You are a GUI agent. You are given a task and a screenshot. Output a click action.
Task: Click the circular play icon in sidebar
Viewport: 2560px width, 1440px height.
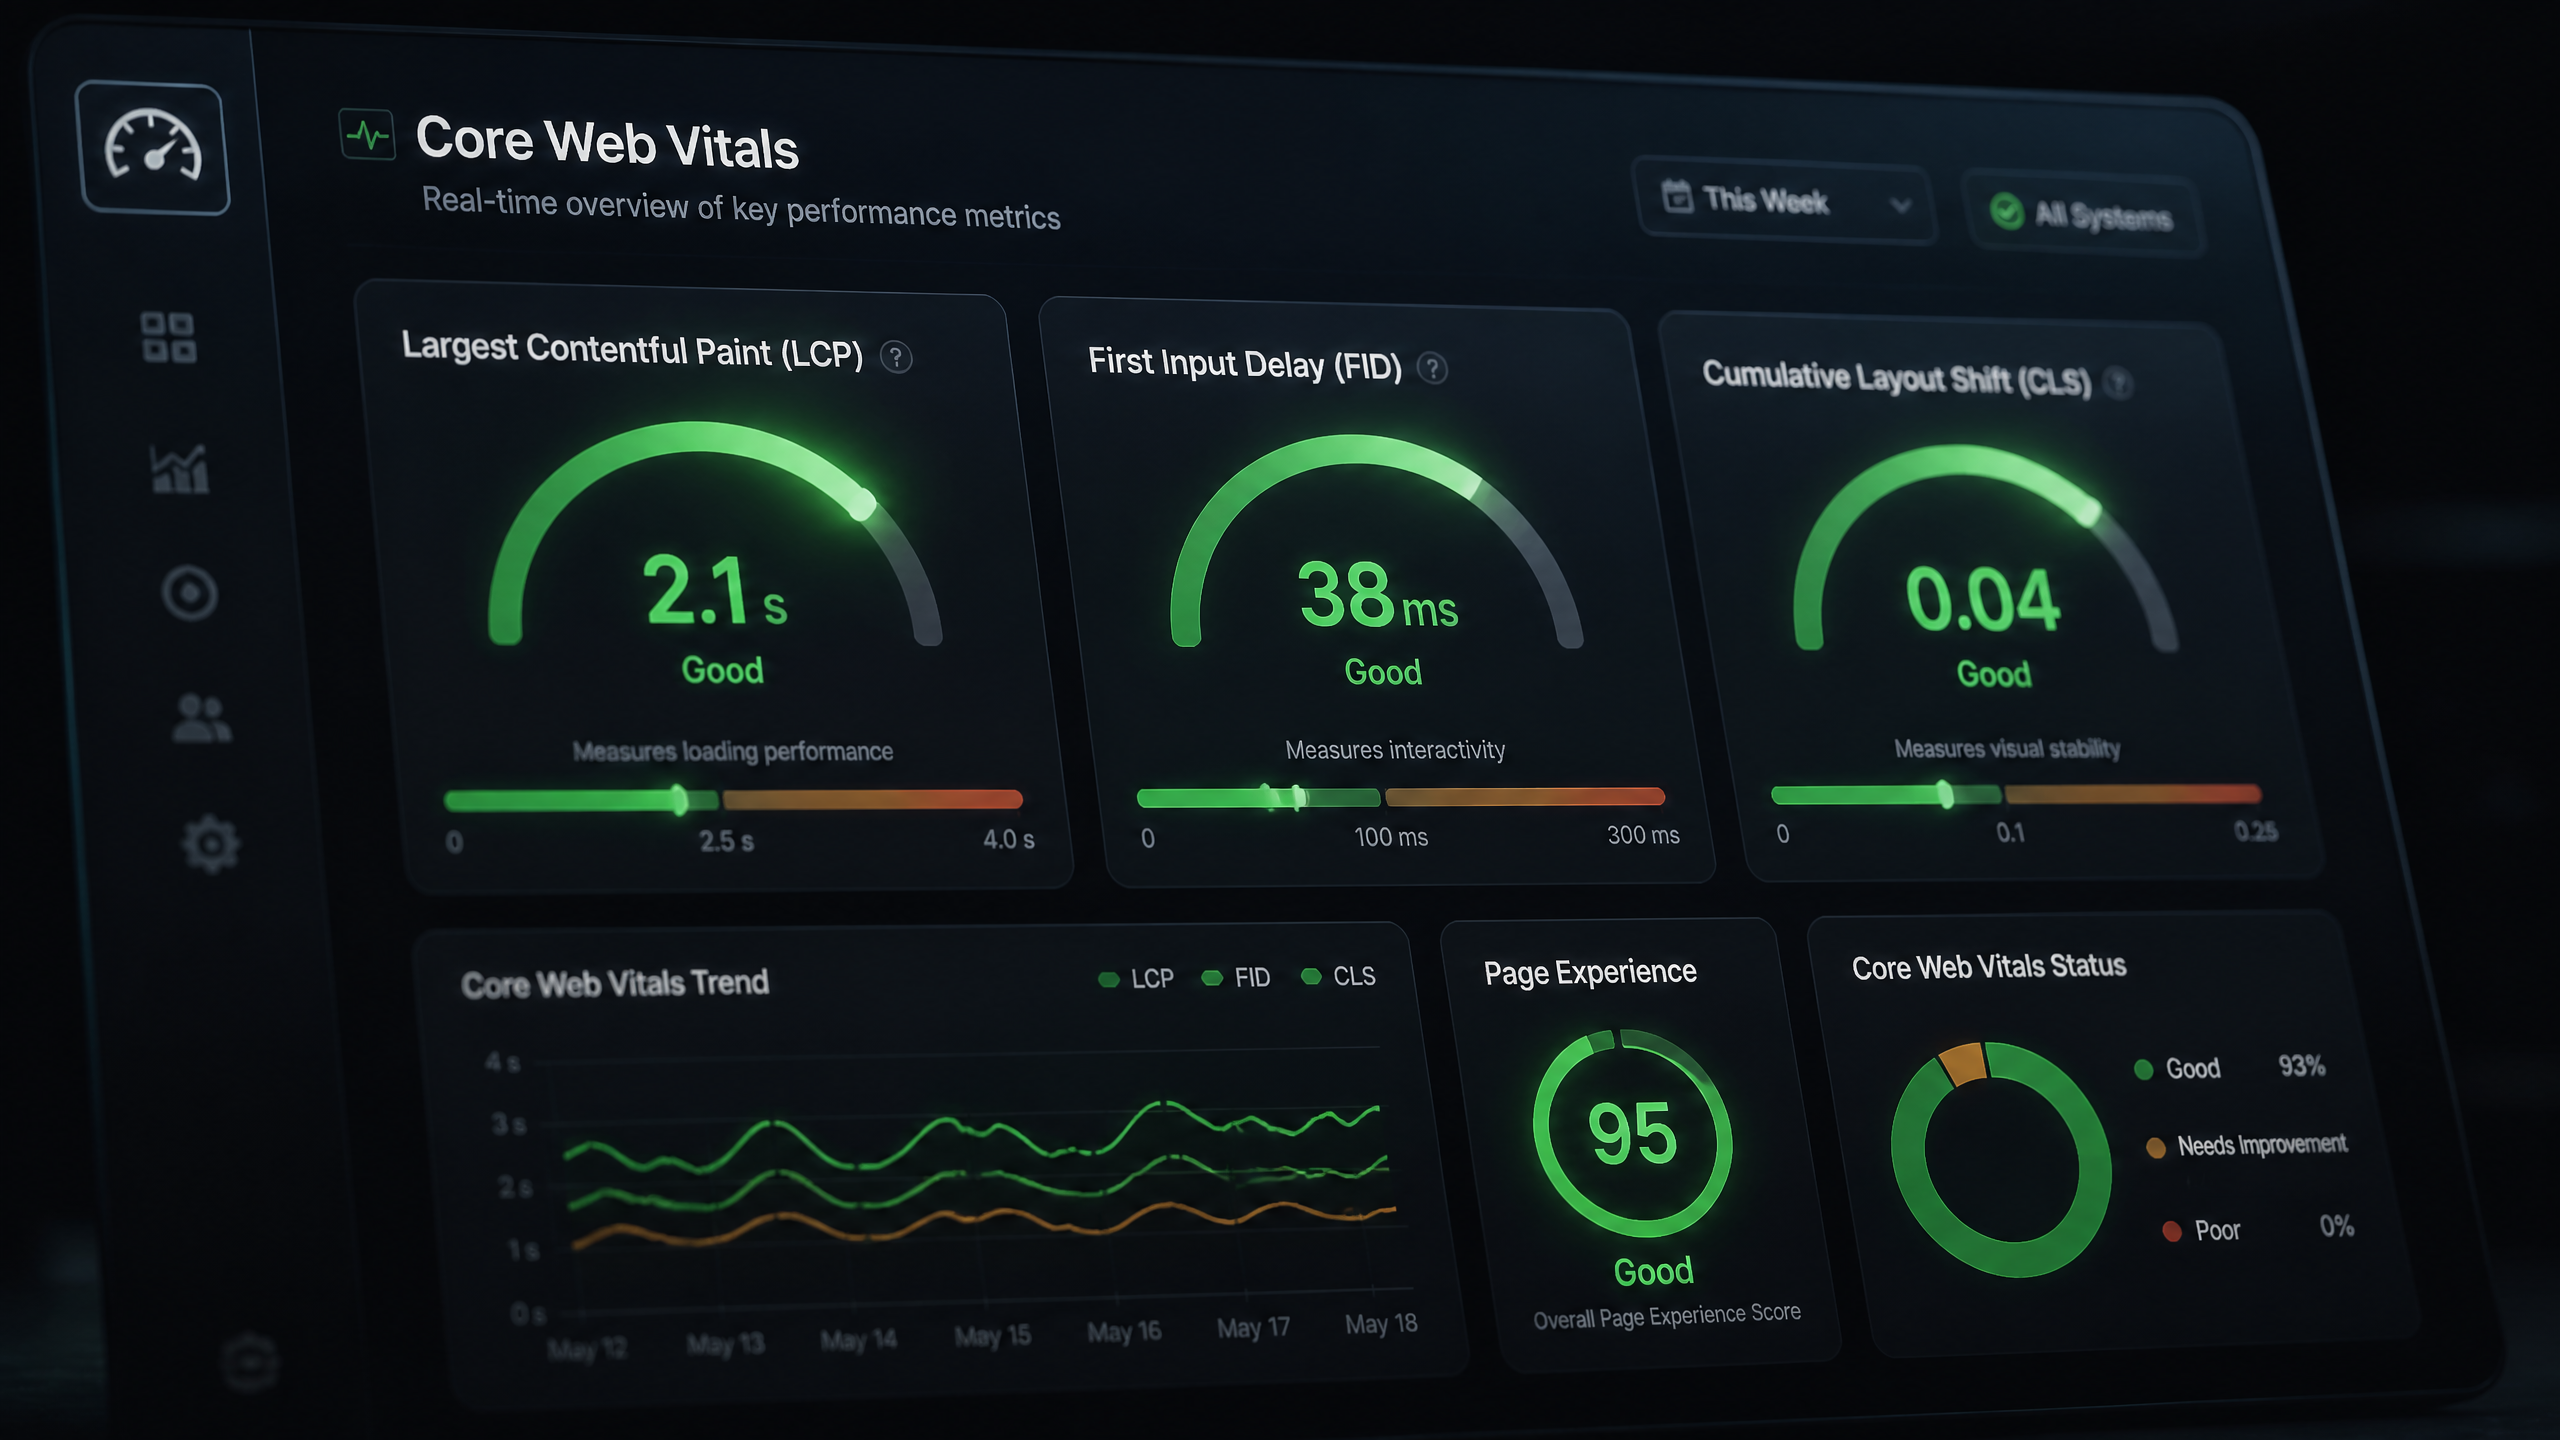189,593
